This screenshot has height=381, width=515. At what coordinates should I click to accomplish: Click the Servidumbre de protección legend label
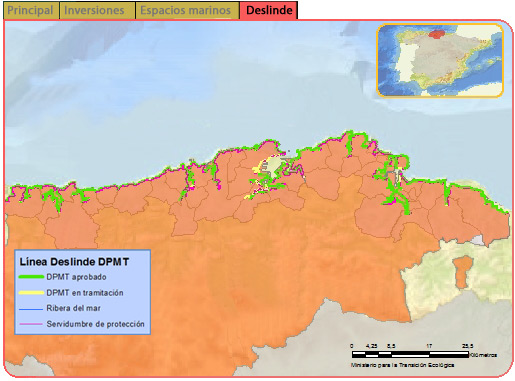click(x=95, y=324)
